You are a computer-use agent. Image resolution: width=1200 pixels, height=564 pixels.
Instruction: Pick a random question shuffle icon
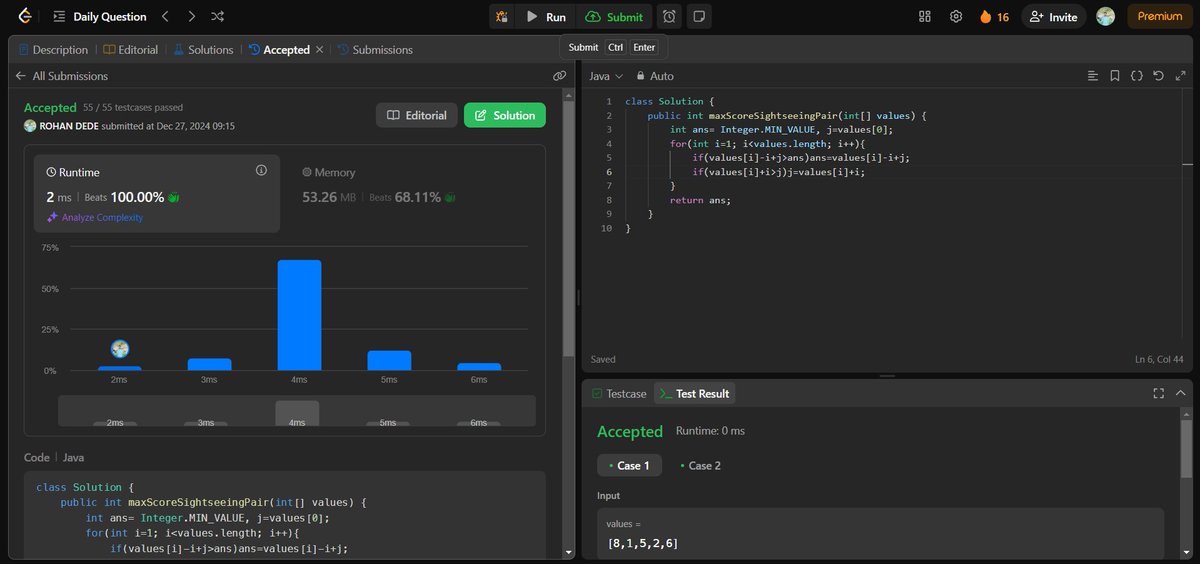point(218,17)
